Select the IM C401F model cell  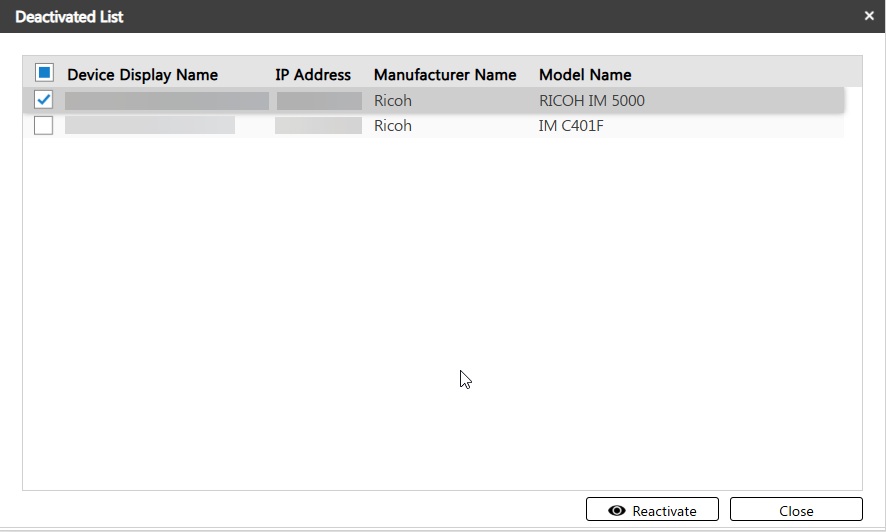point(573,126)
